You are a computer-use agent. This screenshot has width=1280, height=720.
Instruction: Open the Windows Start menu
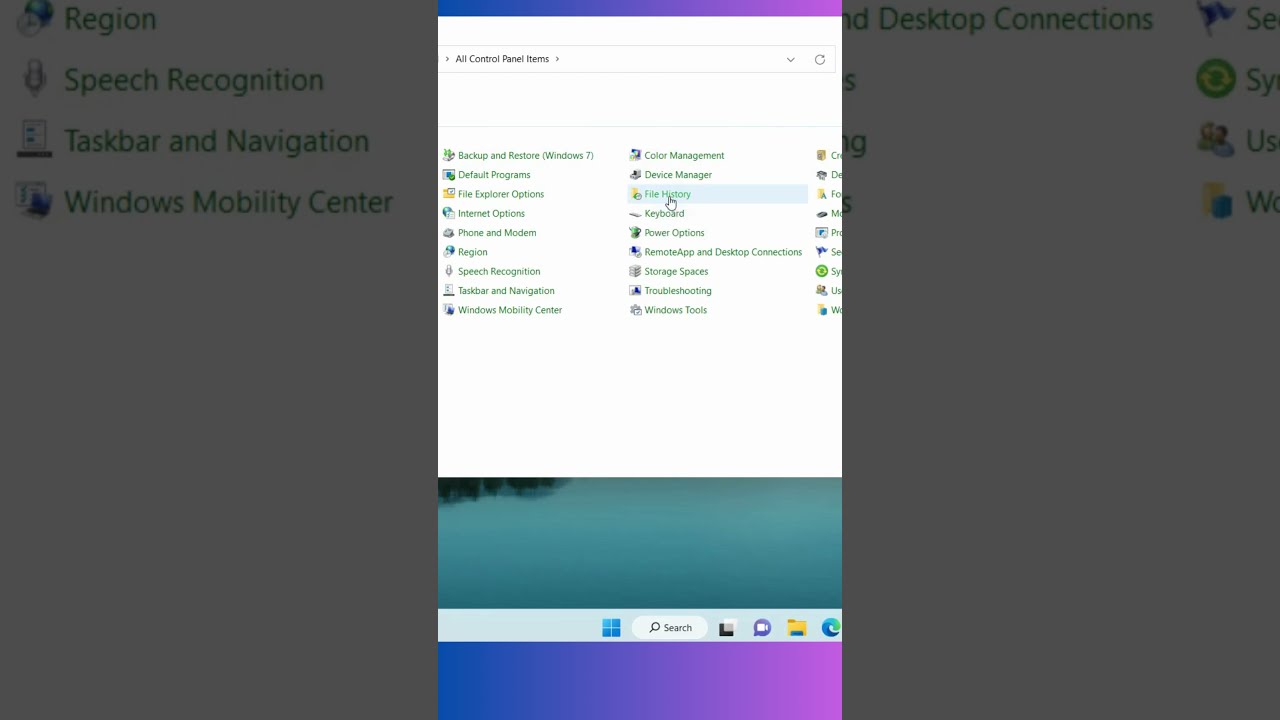pyautogui.click(x=611, y=628)
